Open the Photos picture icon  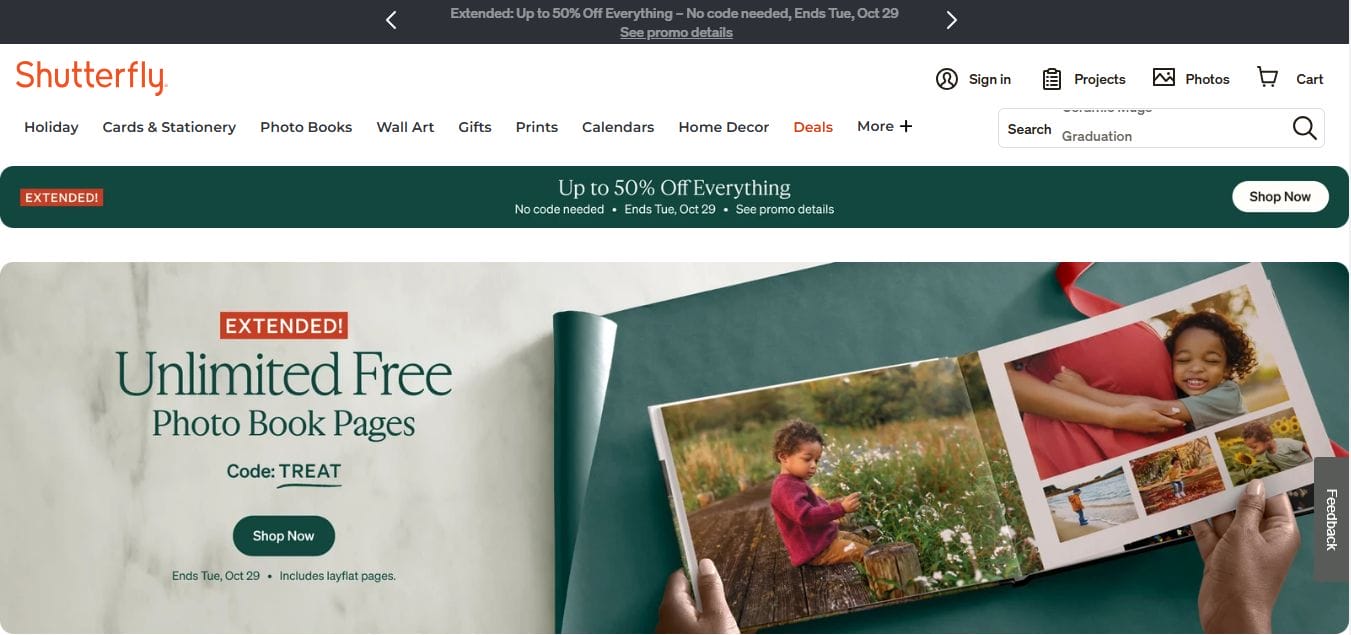(1163, 78)
